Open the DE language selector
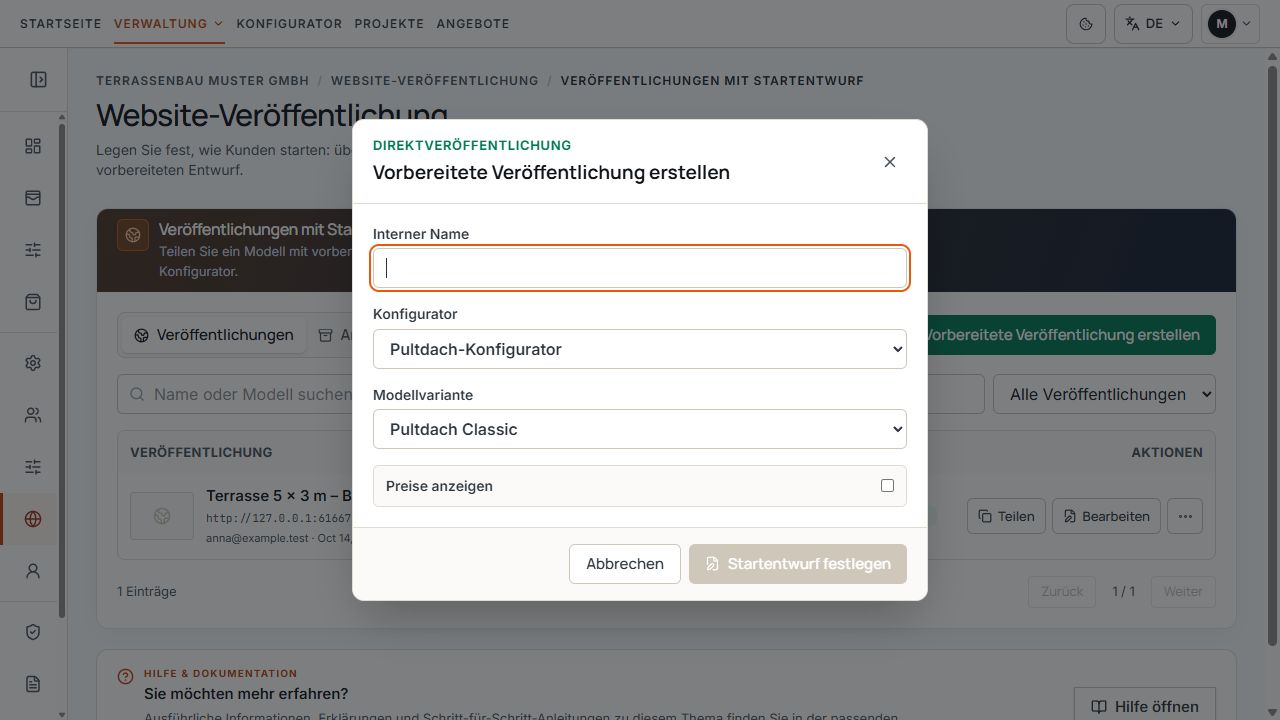This screenshot has height=720, width=1280. tap(1153, 24)
